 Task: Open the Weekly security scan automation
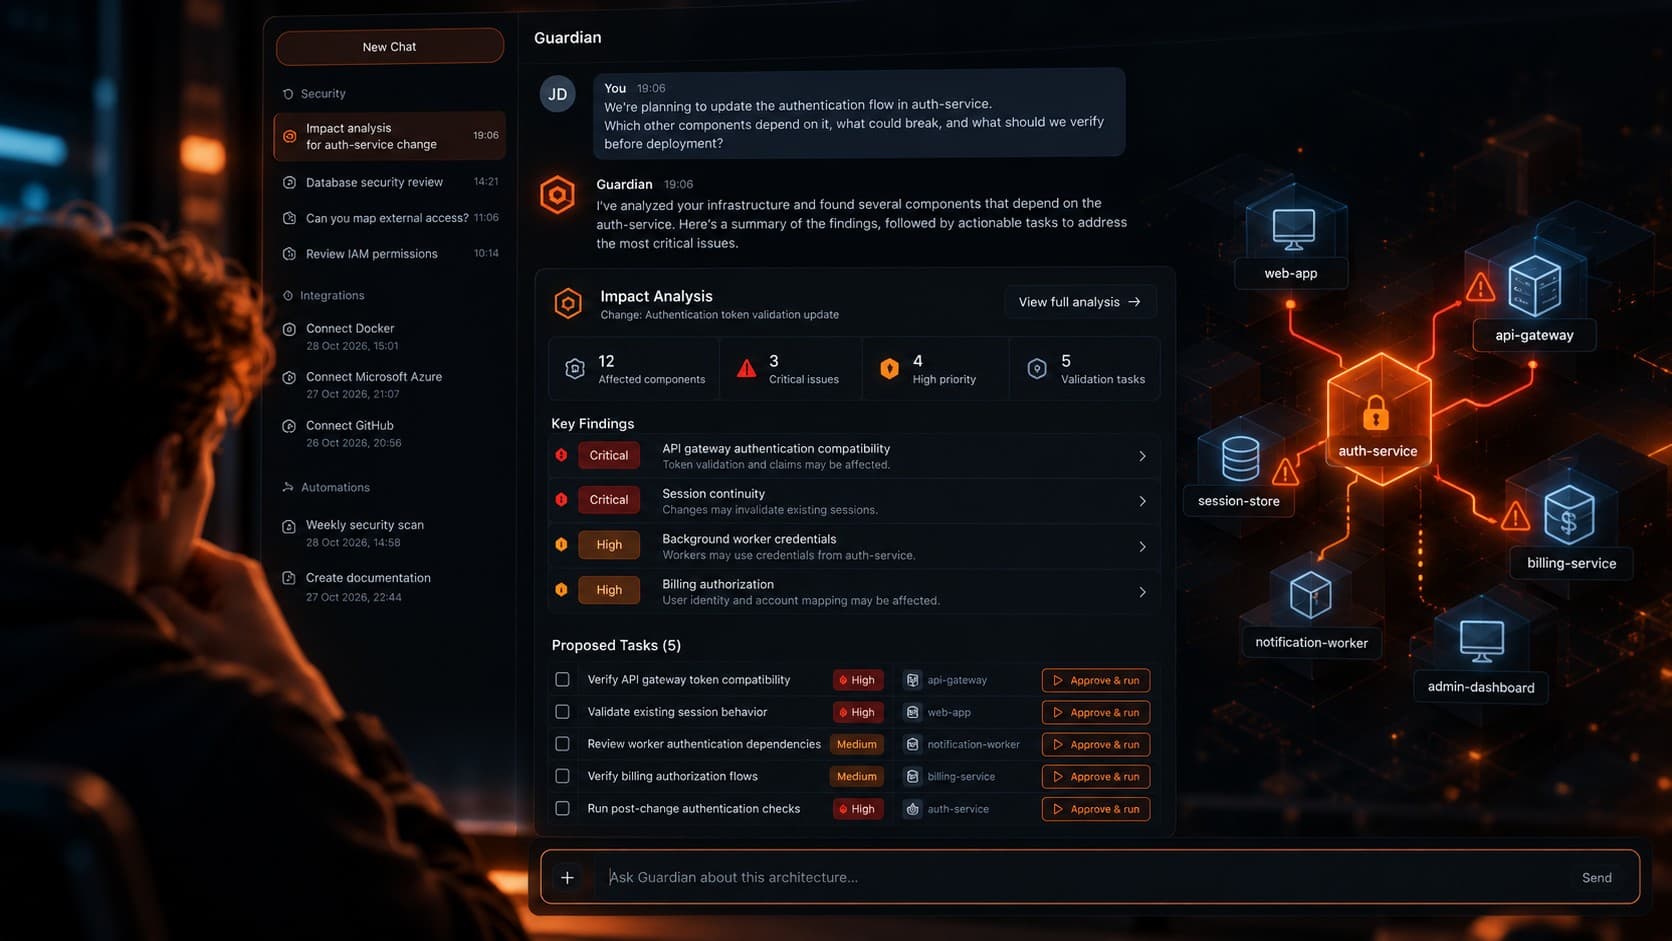tap(389, 533)
